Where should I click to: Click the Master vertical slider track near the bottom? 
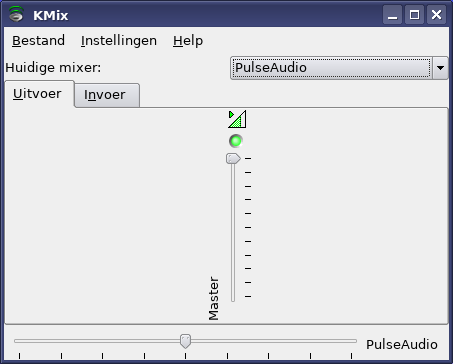pos(233,287)
